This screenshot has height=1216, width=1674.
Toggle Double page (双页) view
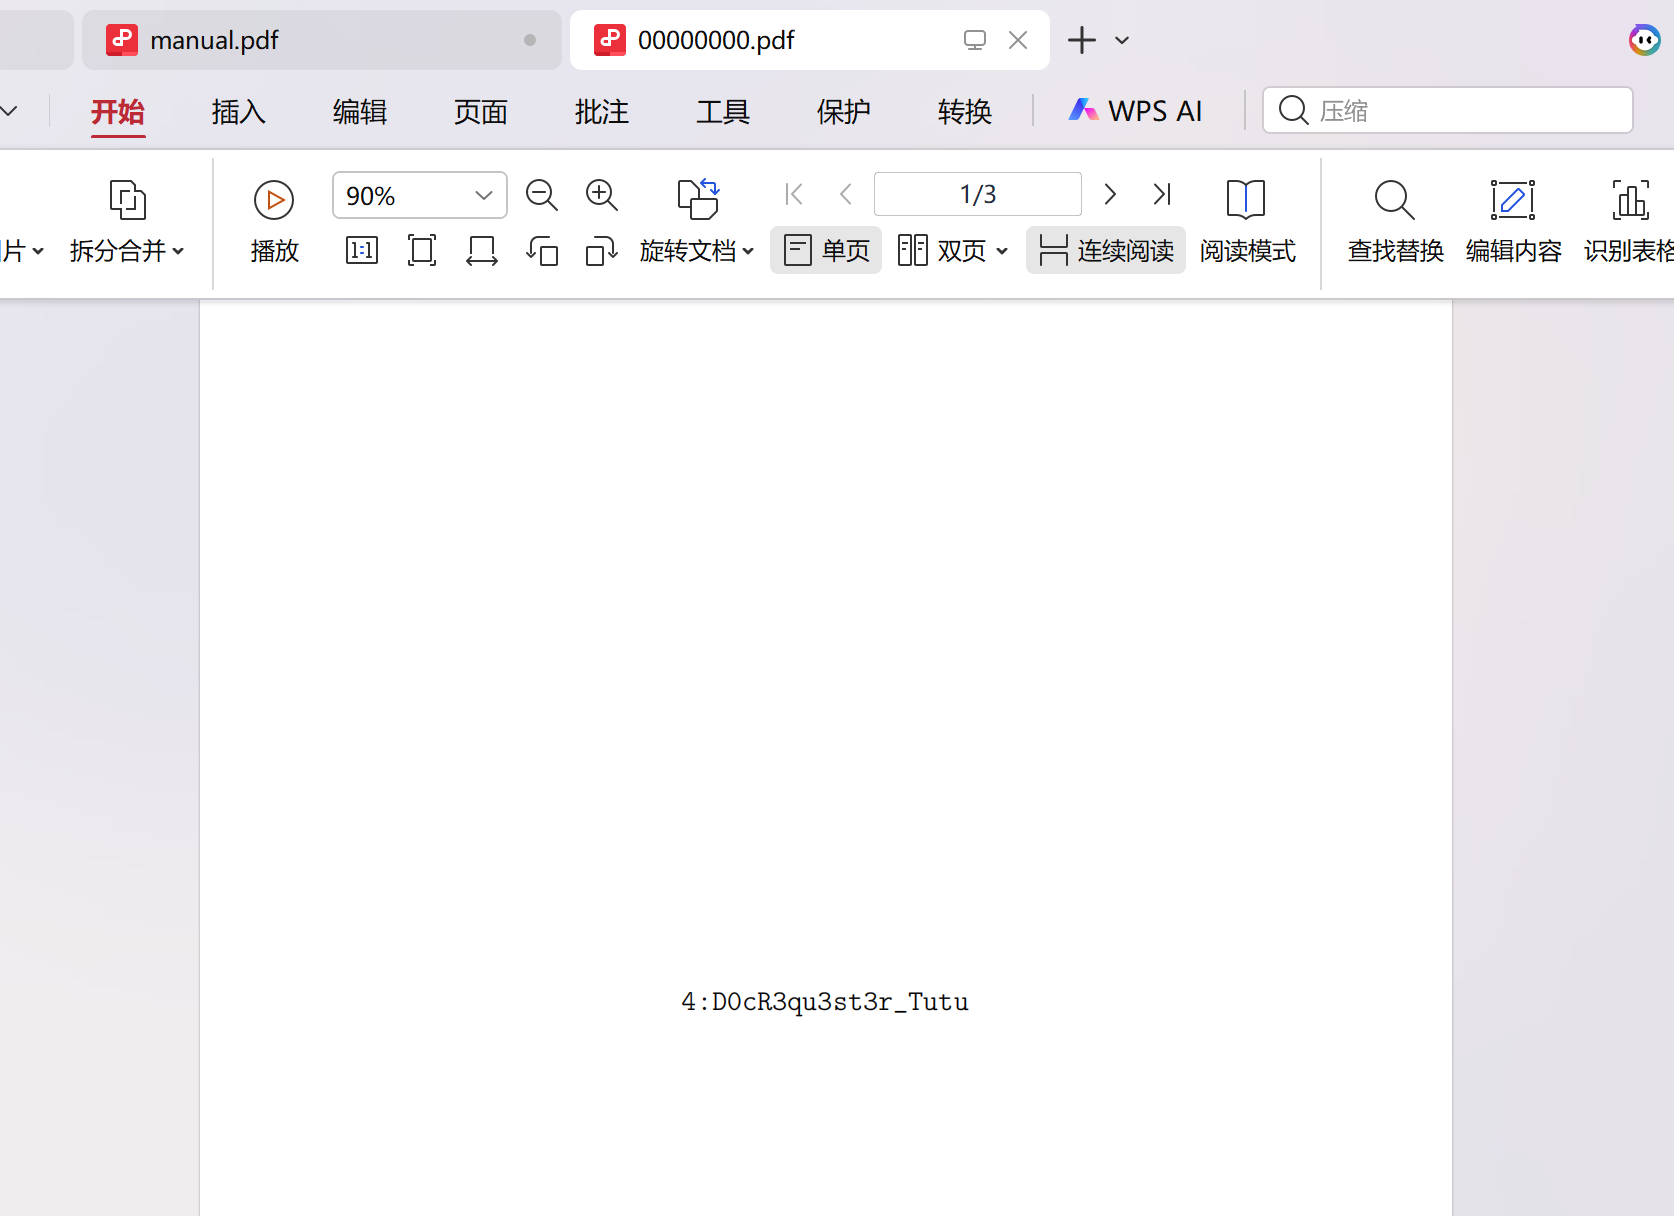942,250
